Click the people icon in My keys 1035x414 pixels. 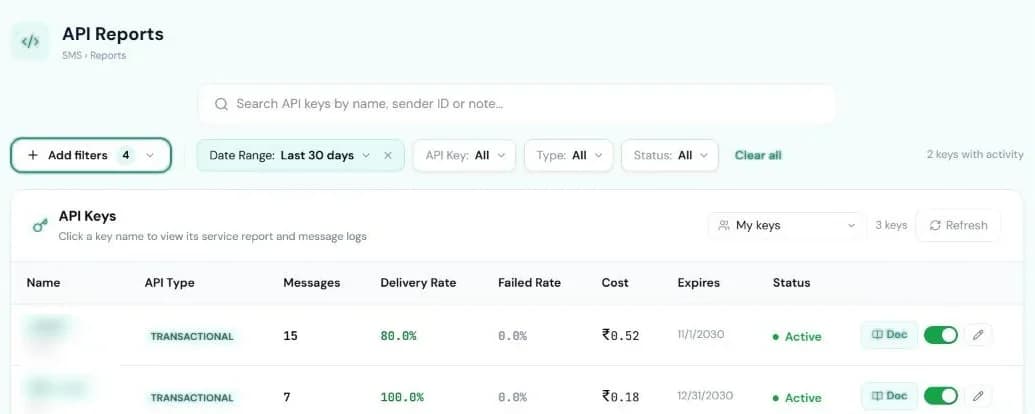pyautogui.click(x=724, y=225)
